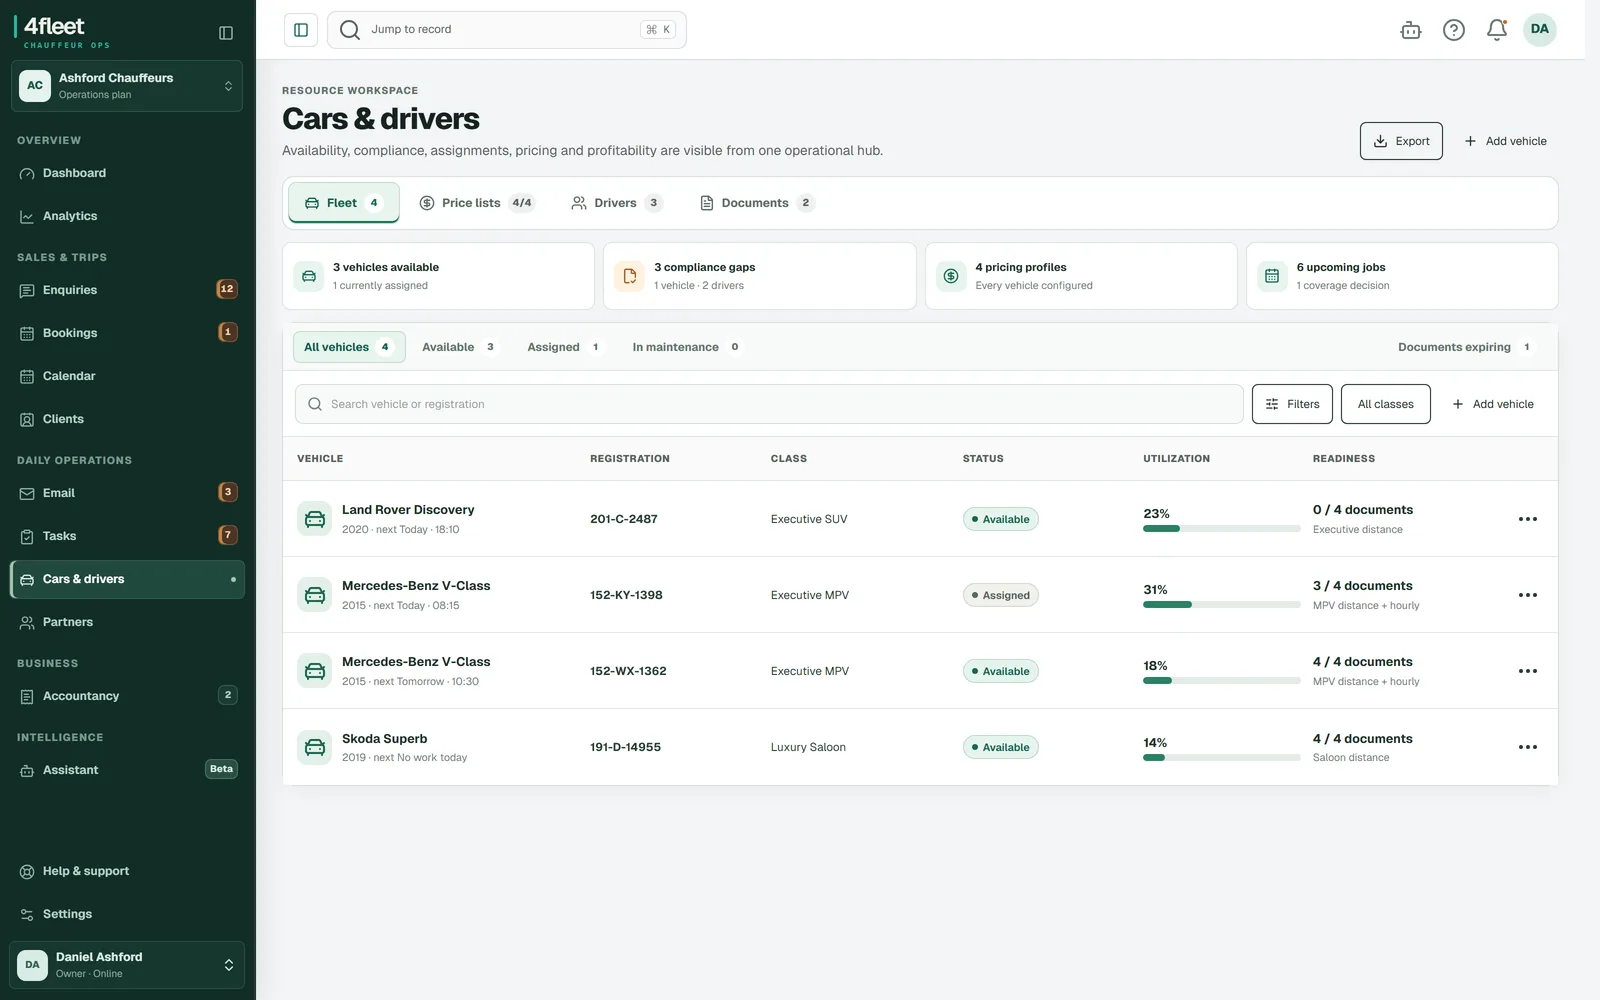Switch to the Drivers tab
Image resolution: width=1600 pixels, height=1000 pixels.
click(x=616, y=203)
